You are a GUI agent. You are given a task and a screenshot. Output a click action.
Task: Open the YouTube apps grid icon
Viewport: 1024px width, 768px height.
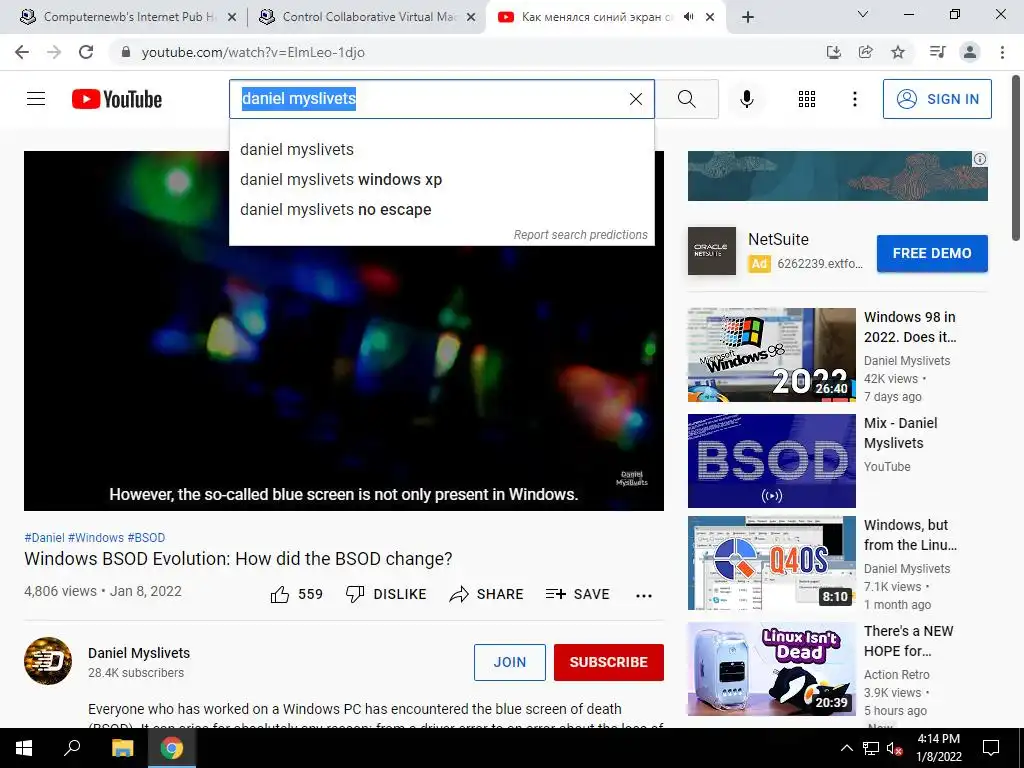(x=807, y=99)
